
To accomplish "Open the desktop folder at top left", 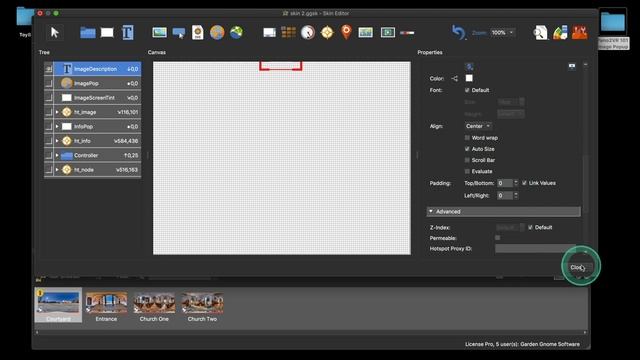I will coord(25,18).
